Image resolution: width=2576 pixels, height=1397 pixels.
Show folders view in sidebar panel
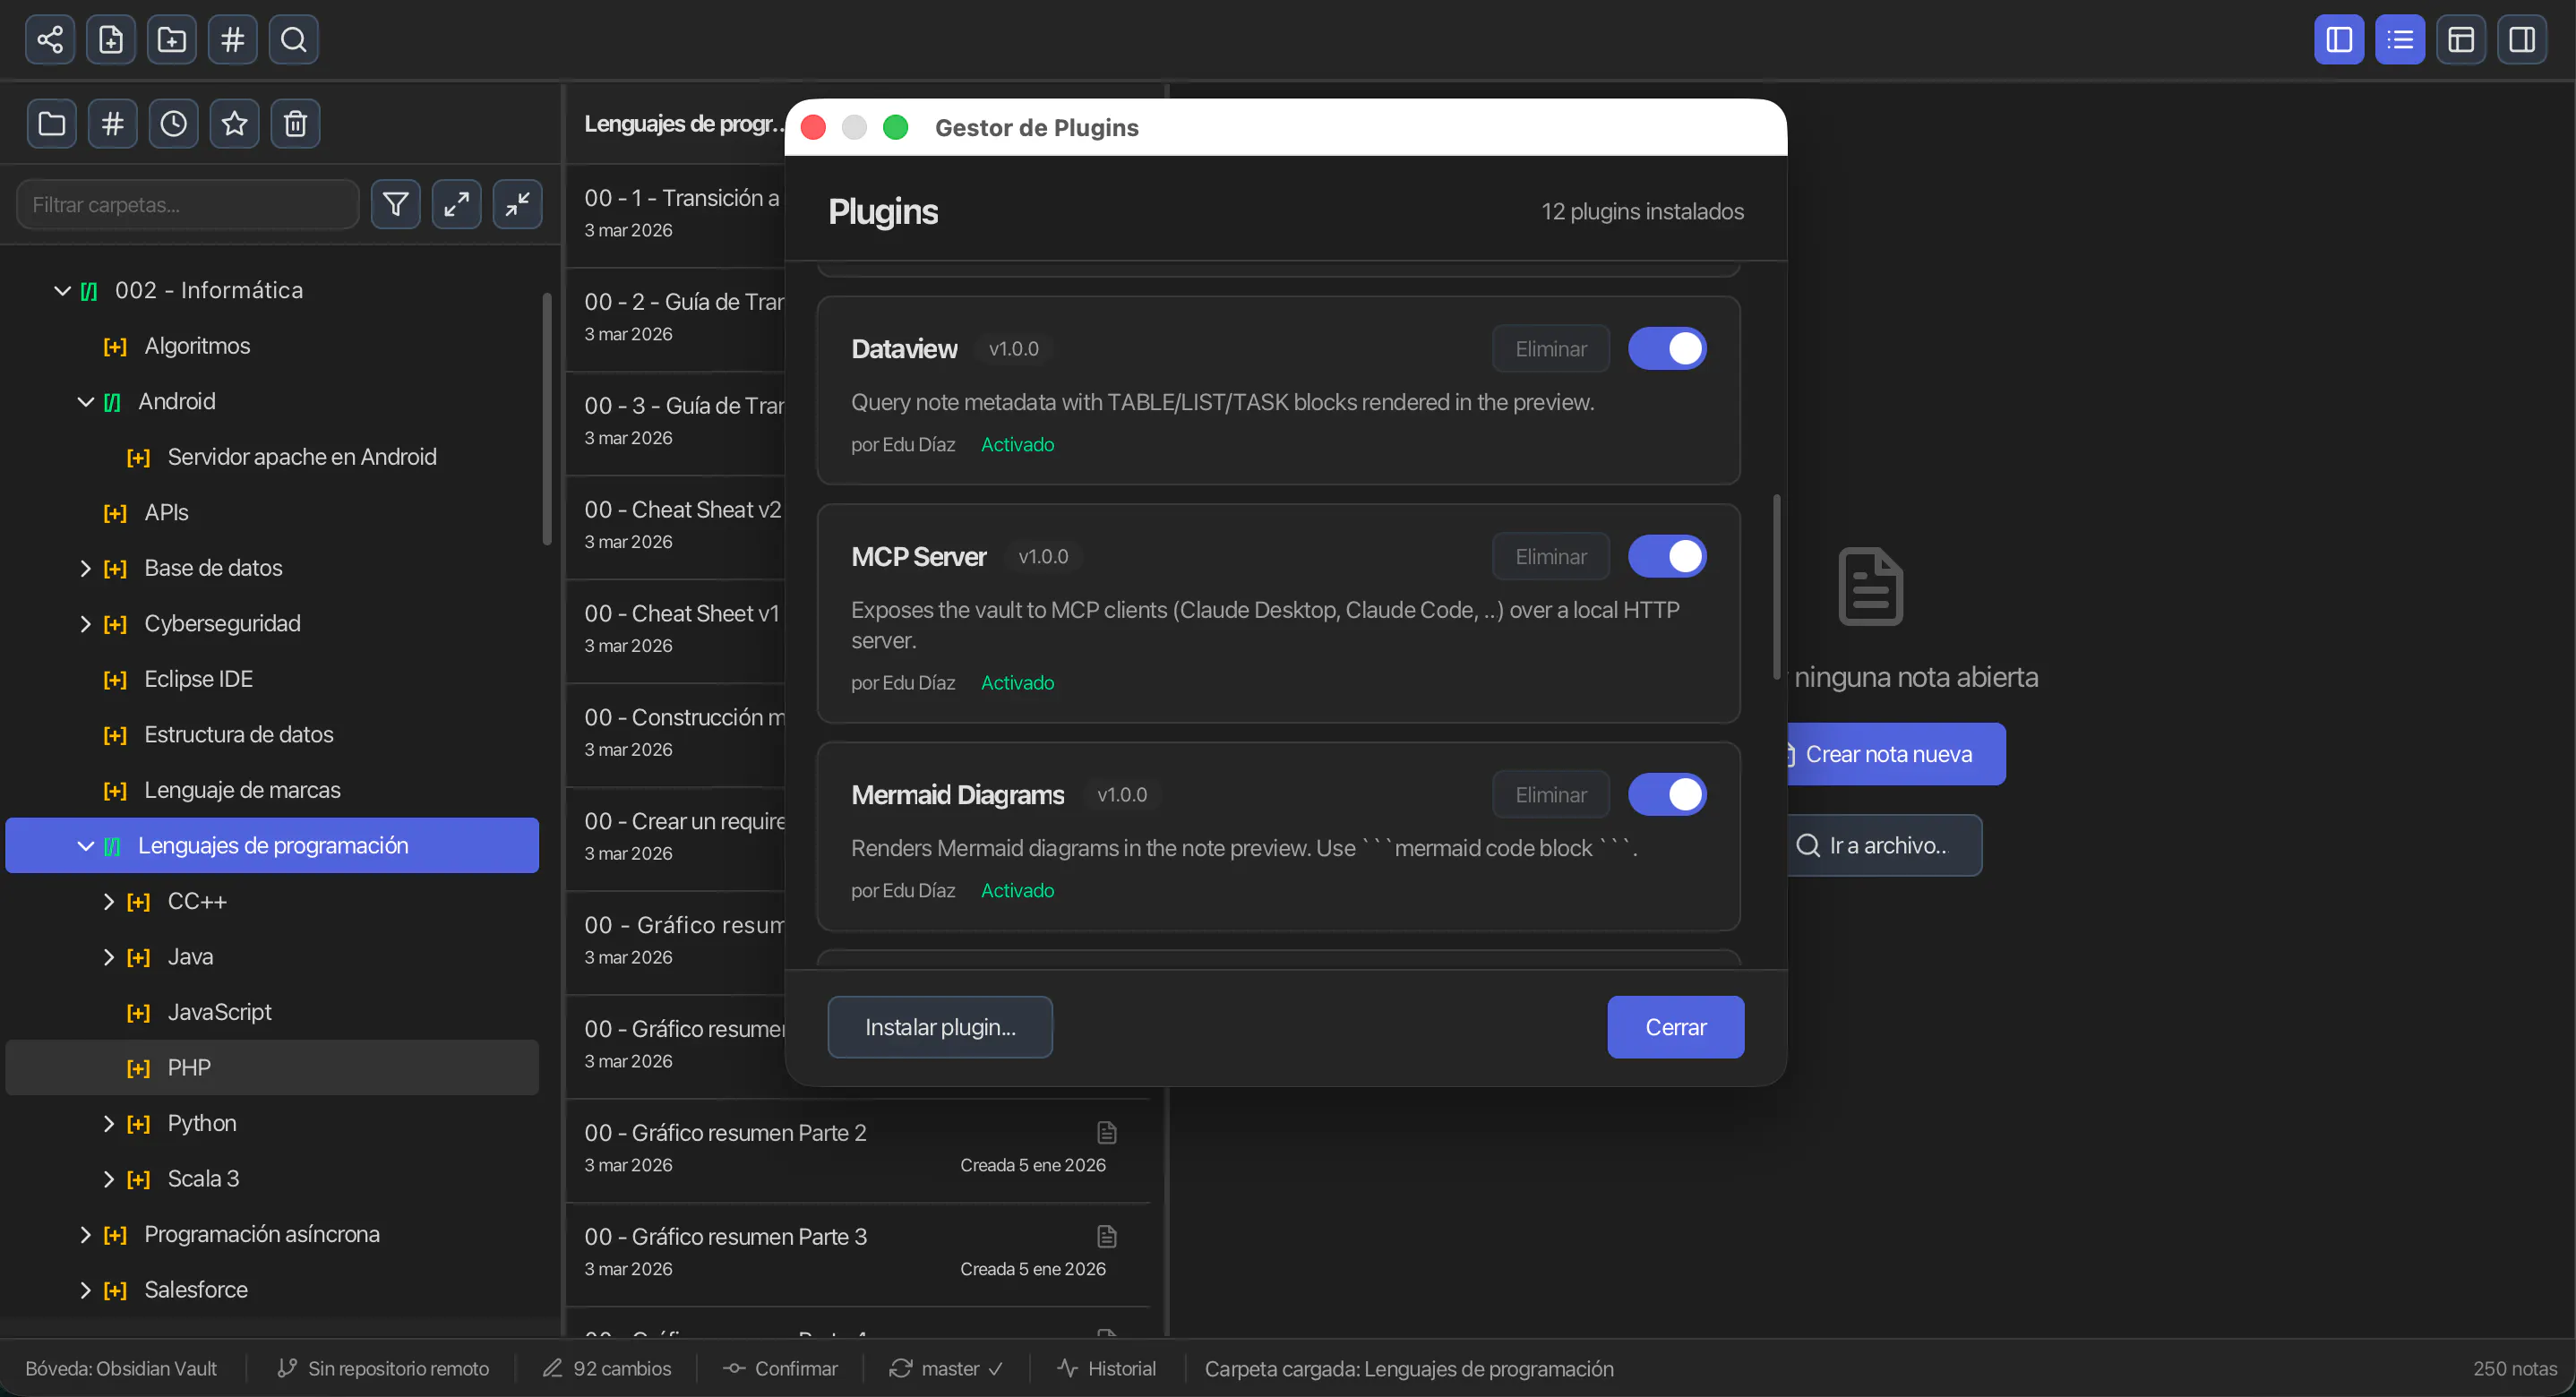(52, 124)
